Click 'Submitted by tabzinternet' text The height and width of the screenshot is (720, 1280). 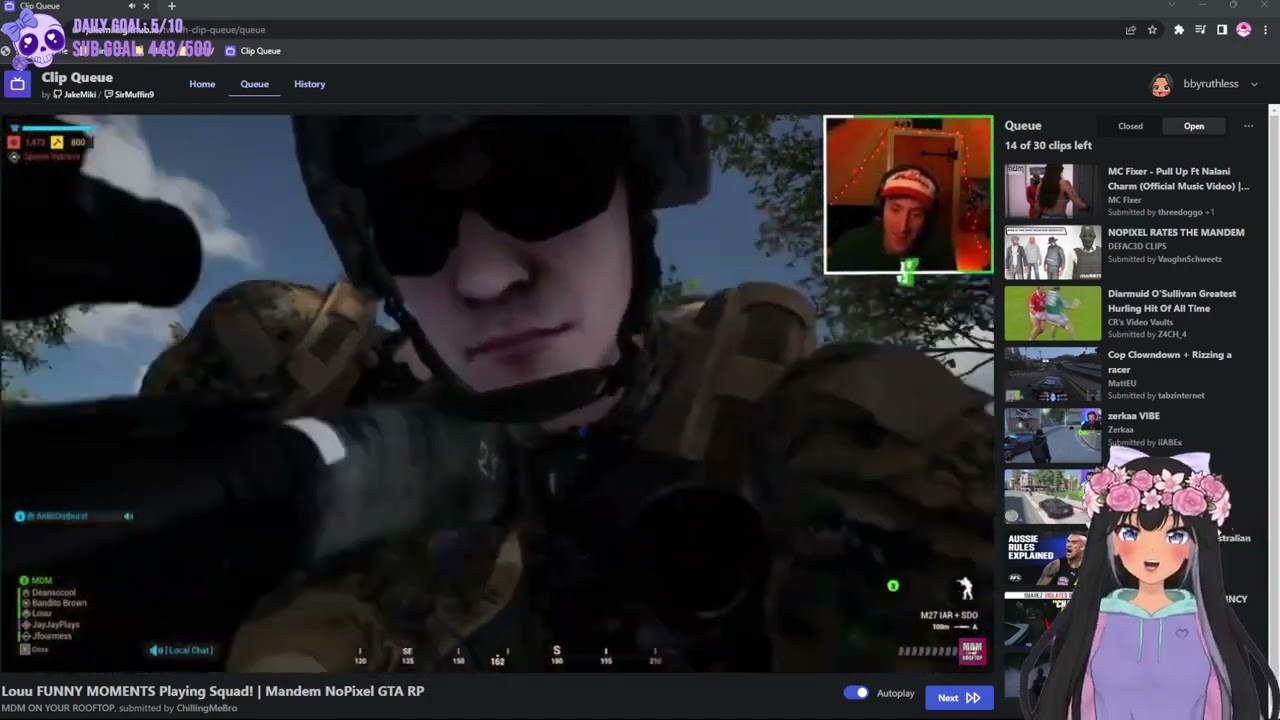pyautogui.click(x=1156, y=396)
